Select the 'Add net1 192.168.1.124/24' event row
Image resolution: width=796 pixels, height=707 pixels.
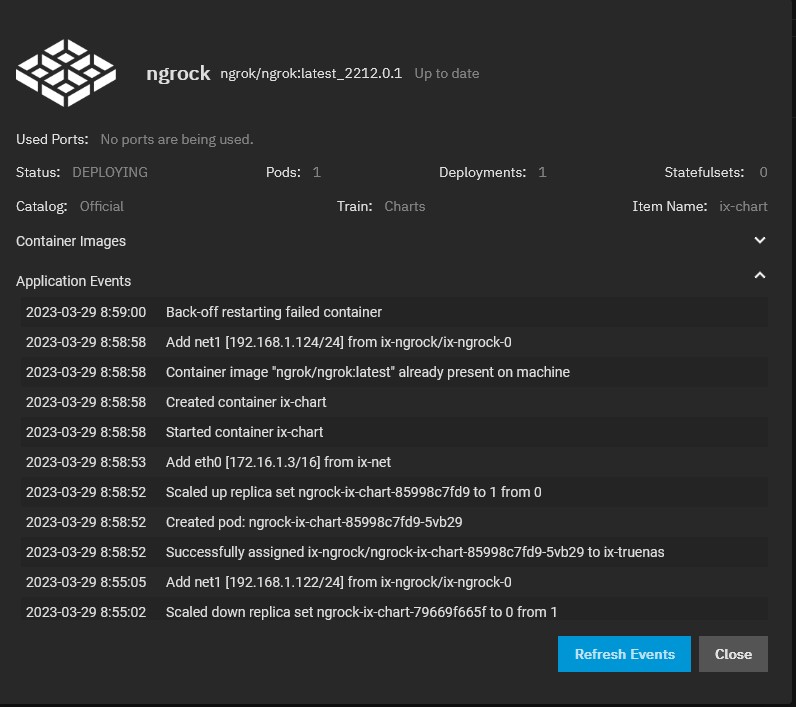[338, 342]
